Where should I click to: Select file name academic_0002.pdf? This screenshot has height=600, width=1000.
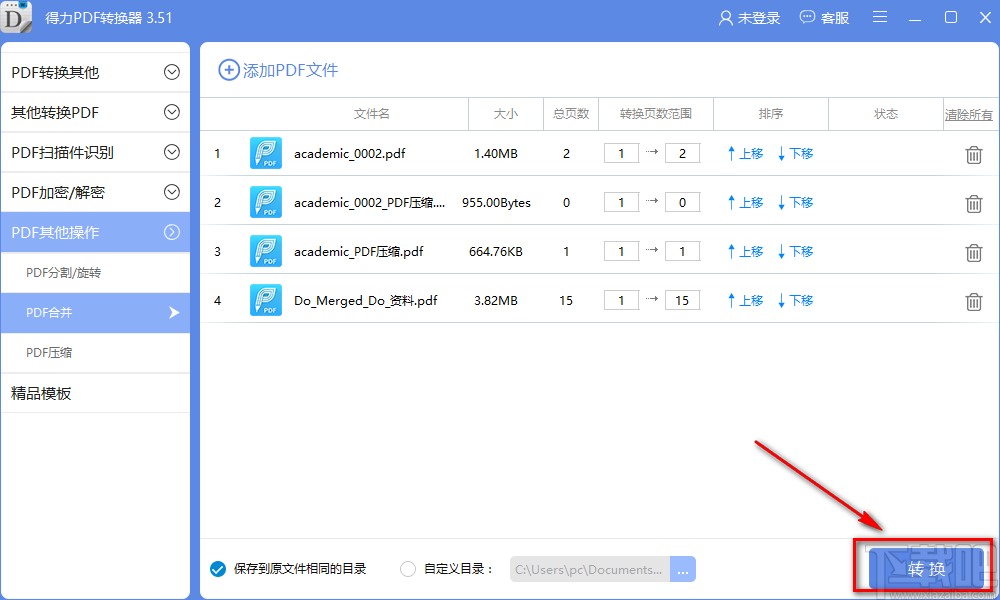click(x=349, y=154)
